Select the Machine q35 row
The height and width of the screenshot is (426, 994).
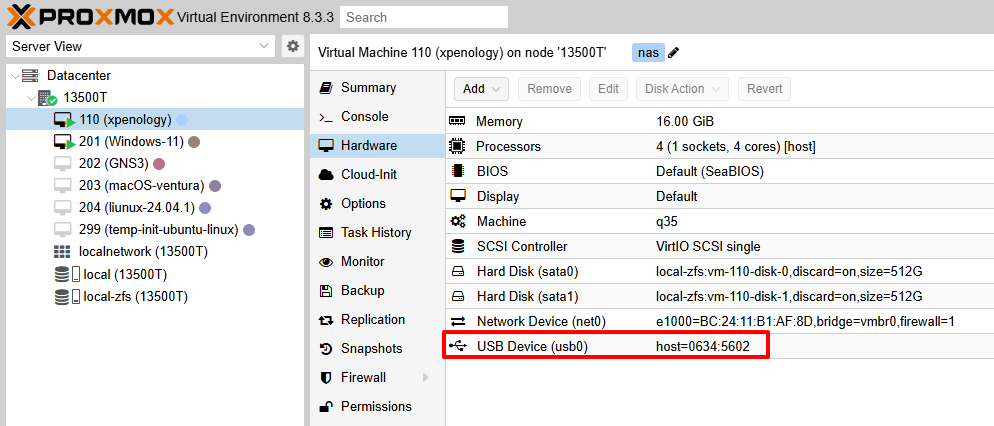720,221
